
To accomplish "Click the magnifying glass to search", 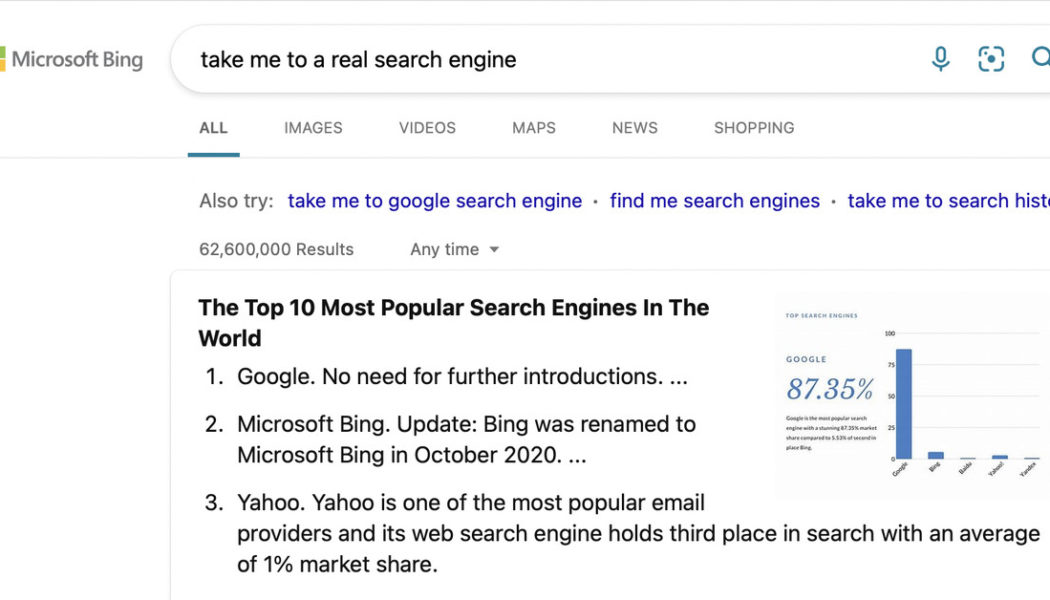I will [x=1041, y=59].
